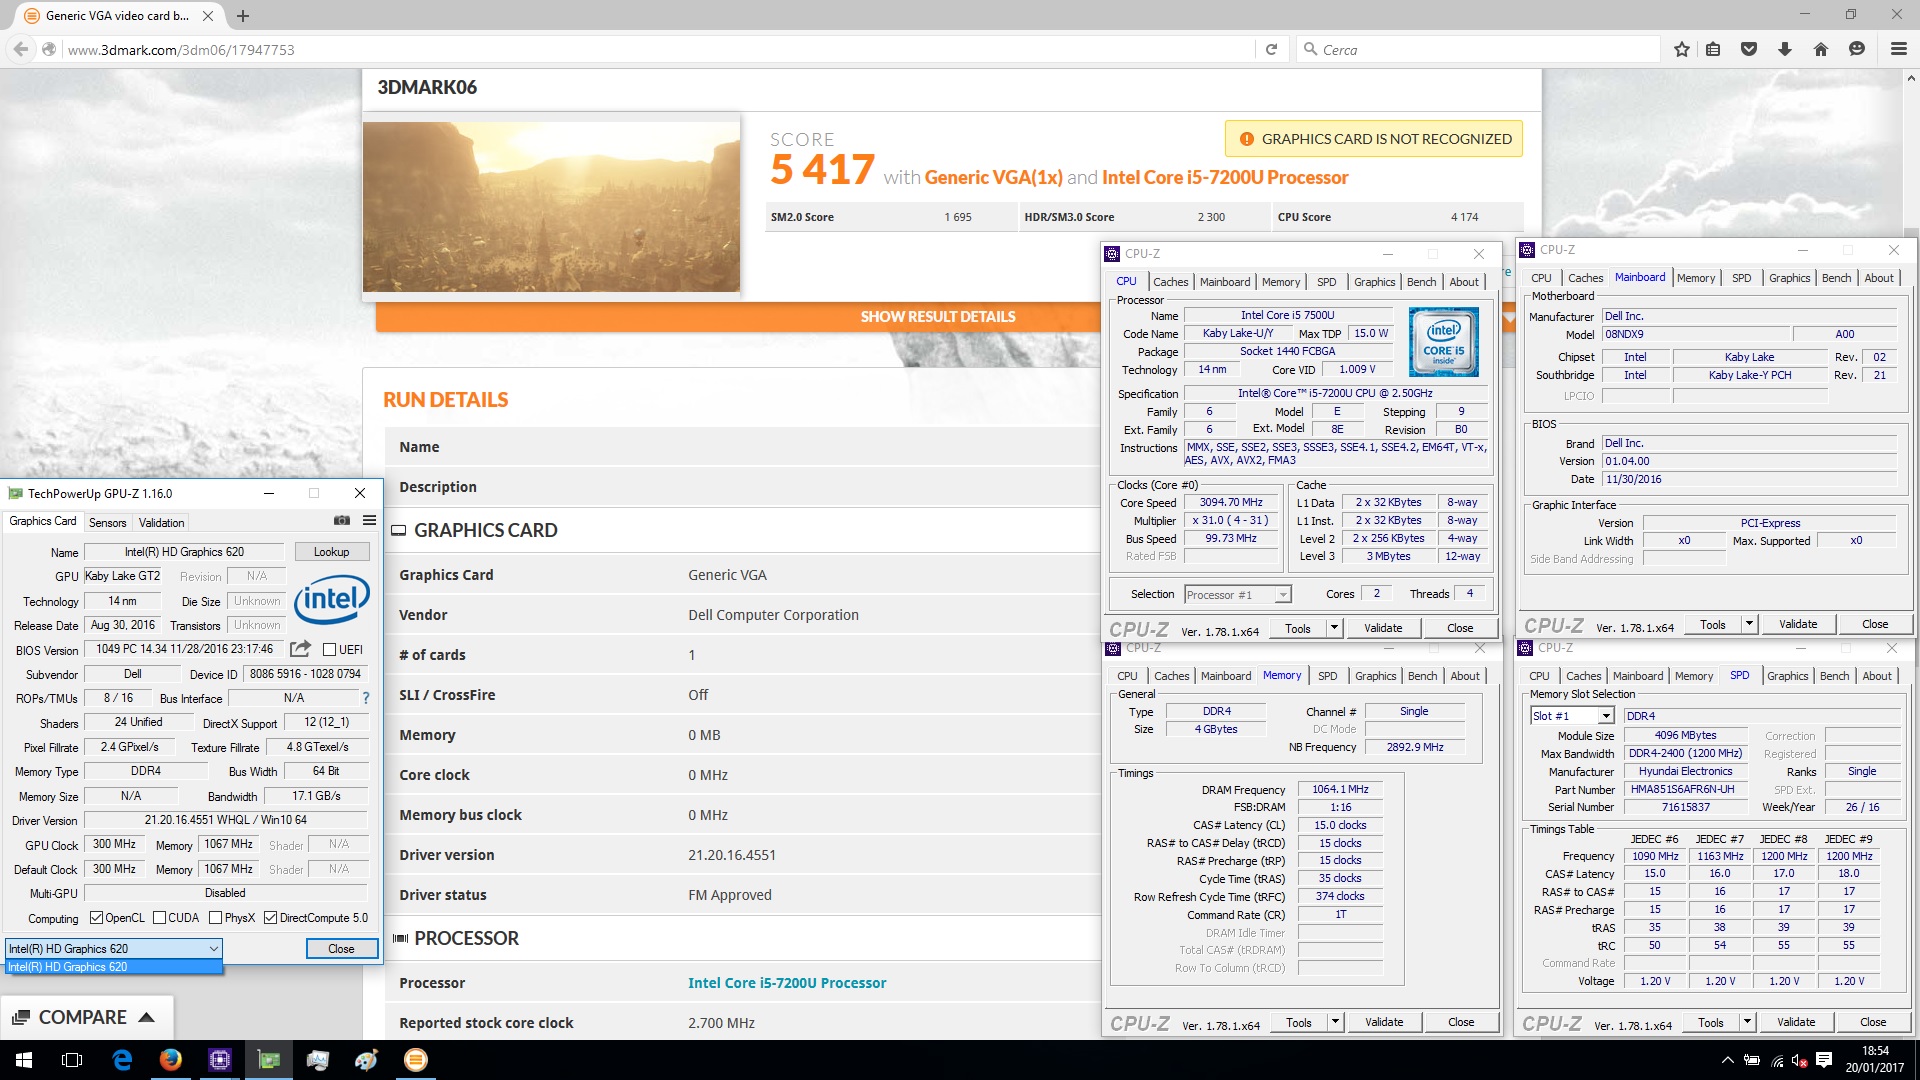1920x1080 pixels.
Task: Click the Firefox Cerca search field
Action: 1480,49
